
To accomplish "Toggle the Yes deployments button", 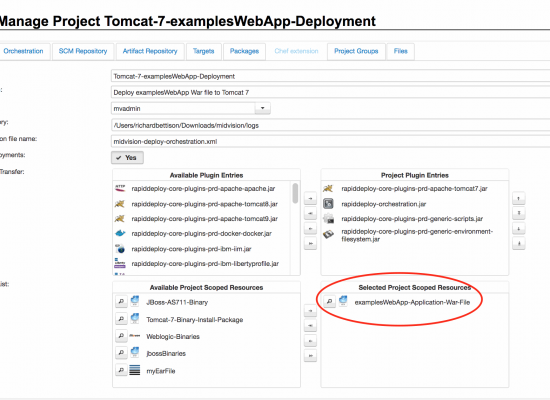I will 127,158.
